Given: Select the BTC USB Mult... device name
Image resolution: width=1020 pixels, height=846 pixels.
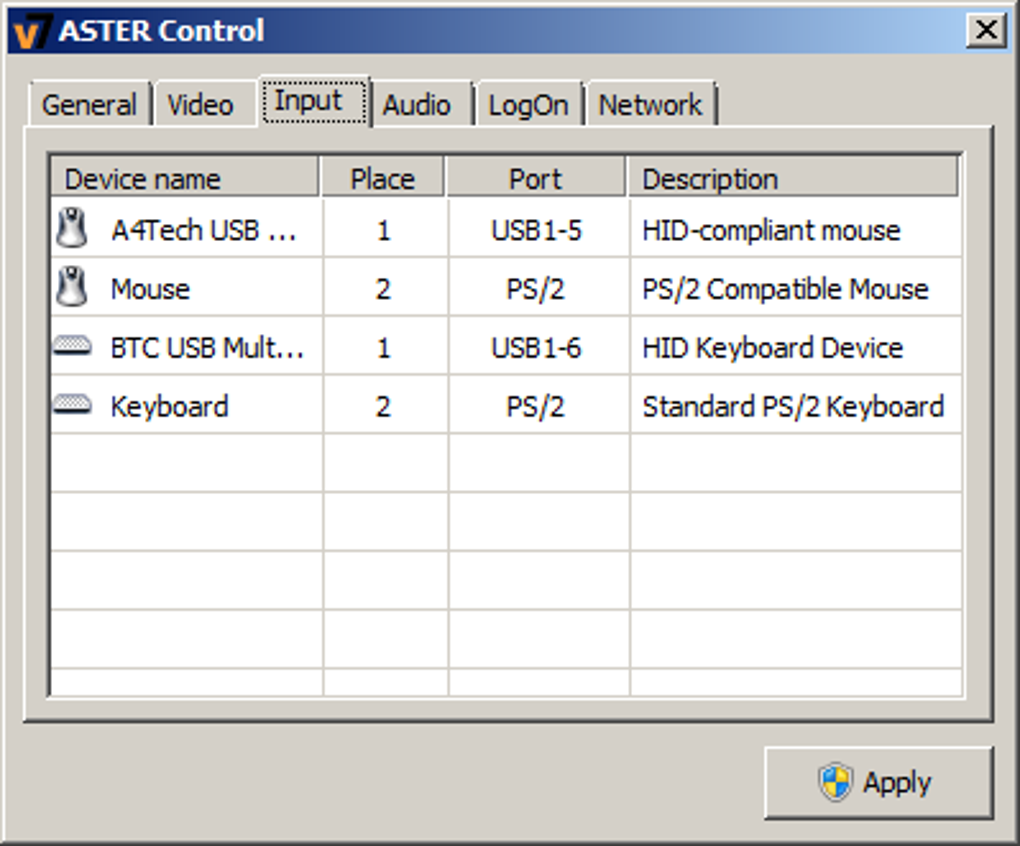Looking at the screenshot, I should [x=208, y=347].
